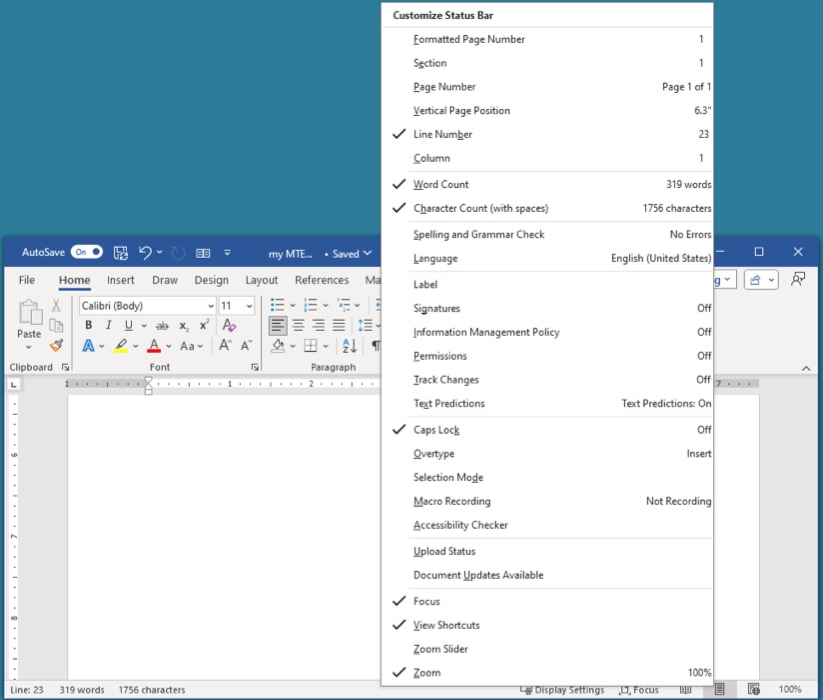Viewport: 823px width, 700px height.
Task: Apply Superscript formatting
Action: coord(203,325)
